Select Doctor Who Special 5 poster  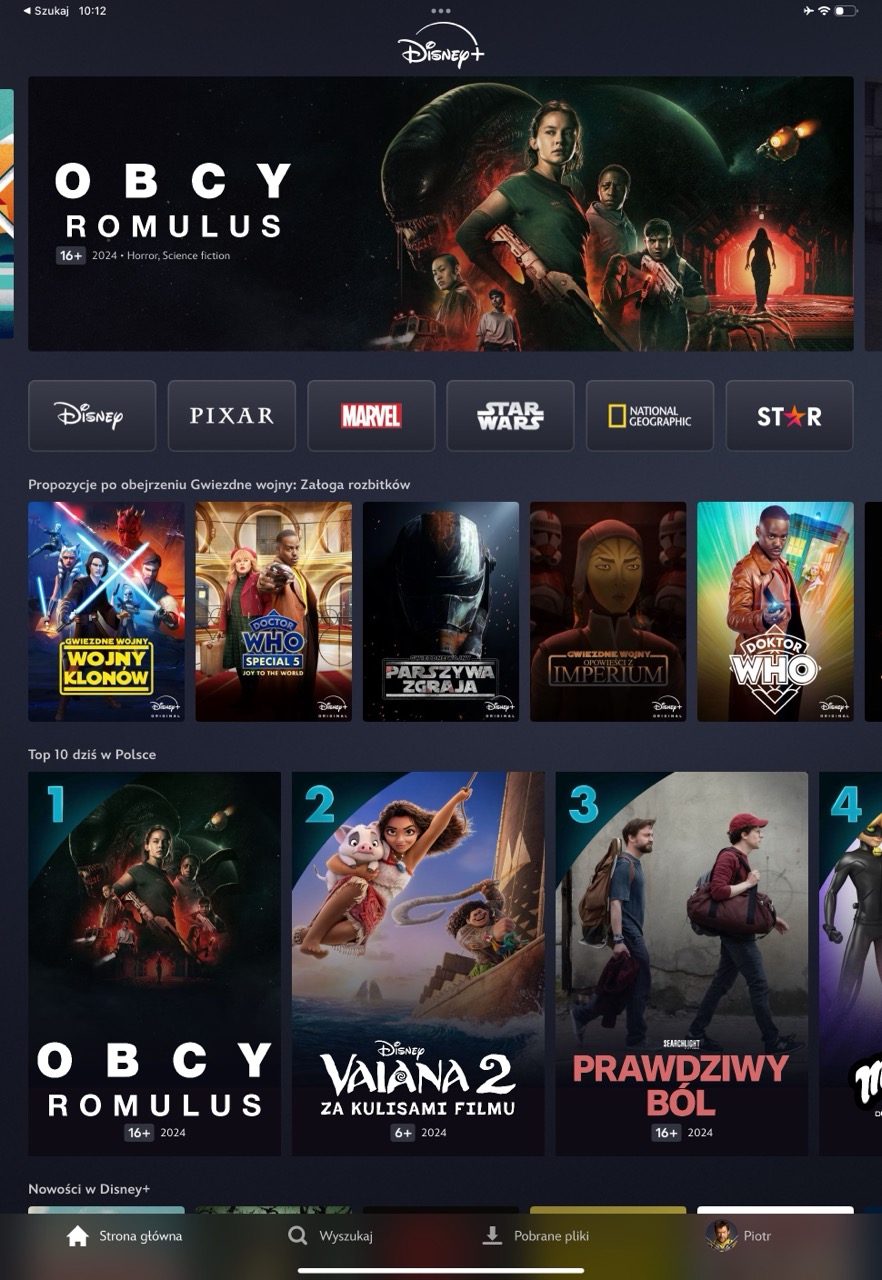[273, 612]
